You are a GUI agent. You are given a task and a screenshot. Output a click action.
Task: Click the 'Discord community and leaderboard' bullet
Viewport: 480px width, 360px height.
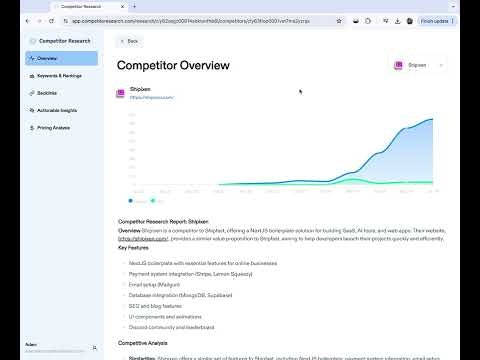coord(172,327)
